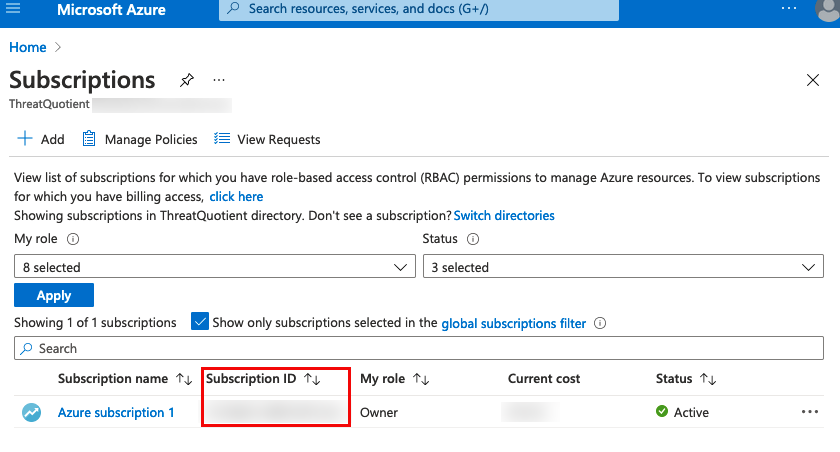The image size is (840, 452).
Task: Sort by Subscription ID column
Action: point(263,379)
